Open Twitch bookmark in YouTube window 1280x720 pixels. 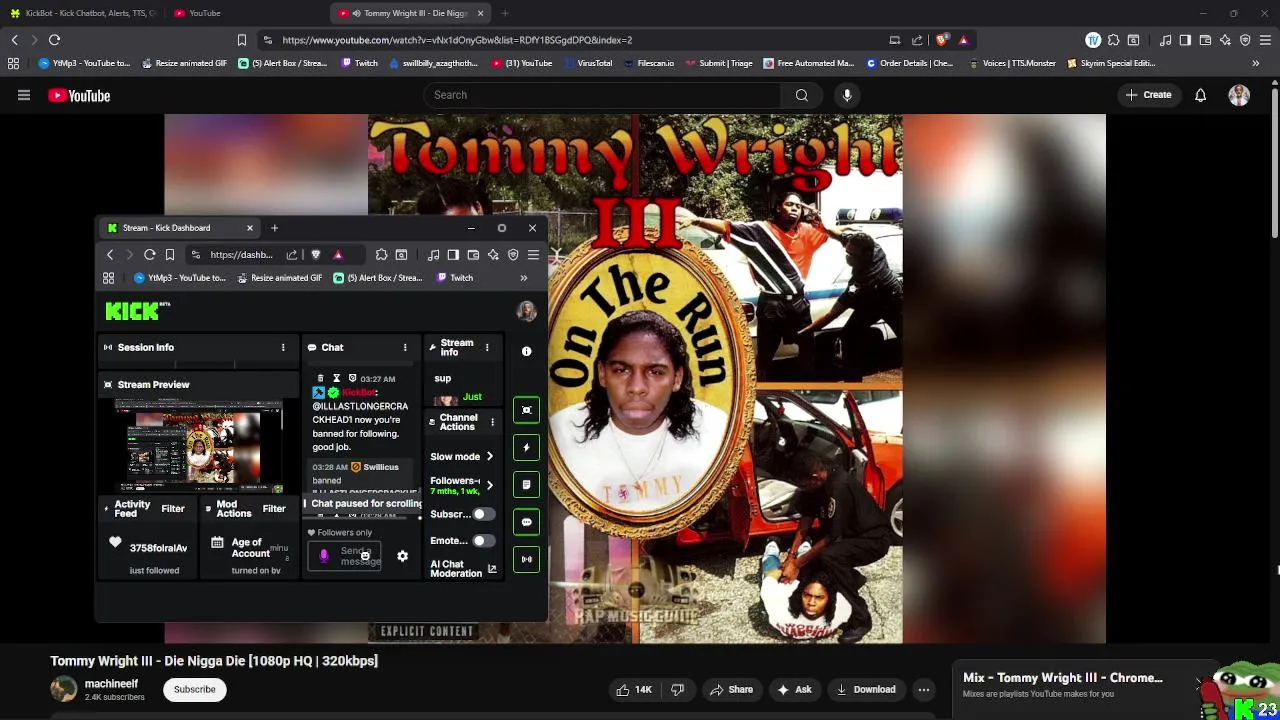(x=359, y=63)
